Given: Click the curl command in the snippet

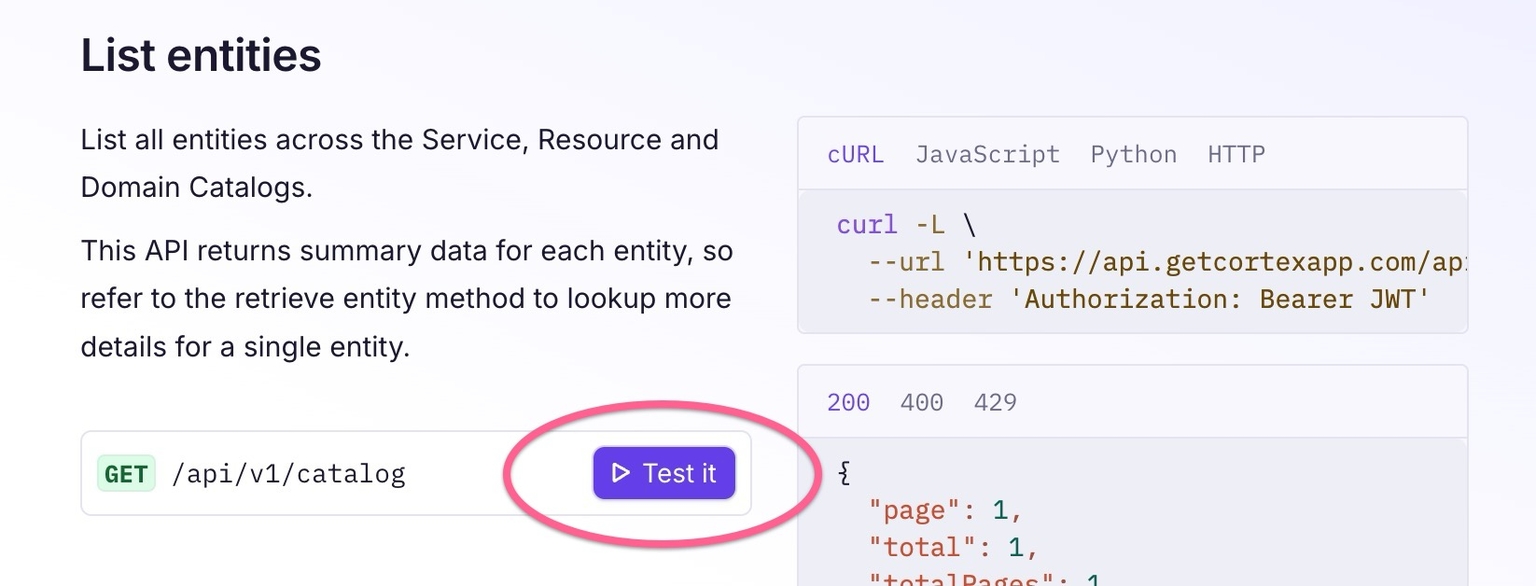Looking at the screenshot, I should click(866, 224).
